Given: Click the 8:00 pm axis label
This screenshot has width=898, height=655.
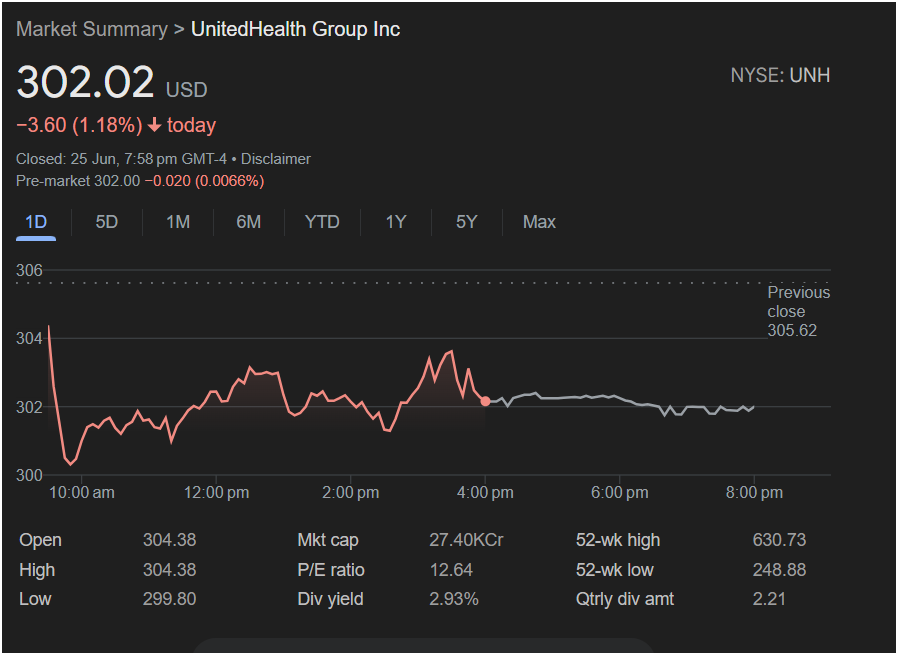Looking at the screenshot, I should 754,492.
